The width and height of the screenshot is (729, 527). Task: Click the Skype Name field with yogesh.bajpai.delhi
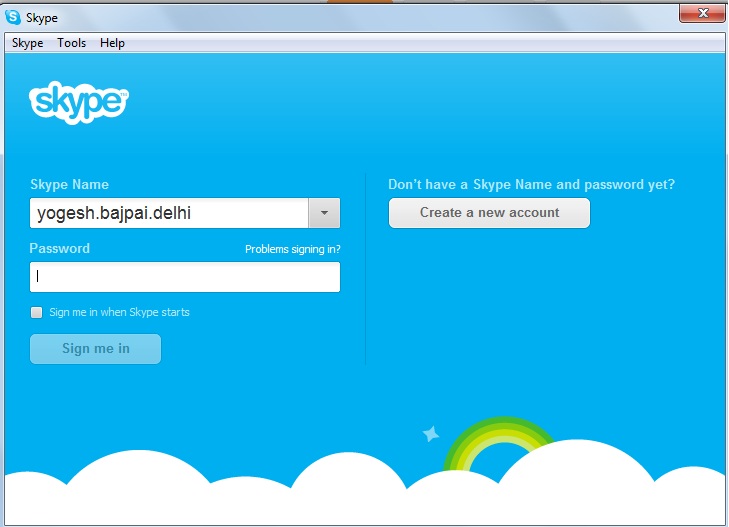tap(169, 213)
